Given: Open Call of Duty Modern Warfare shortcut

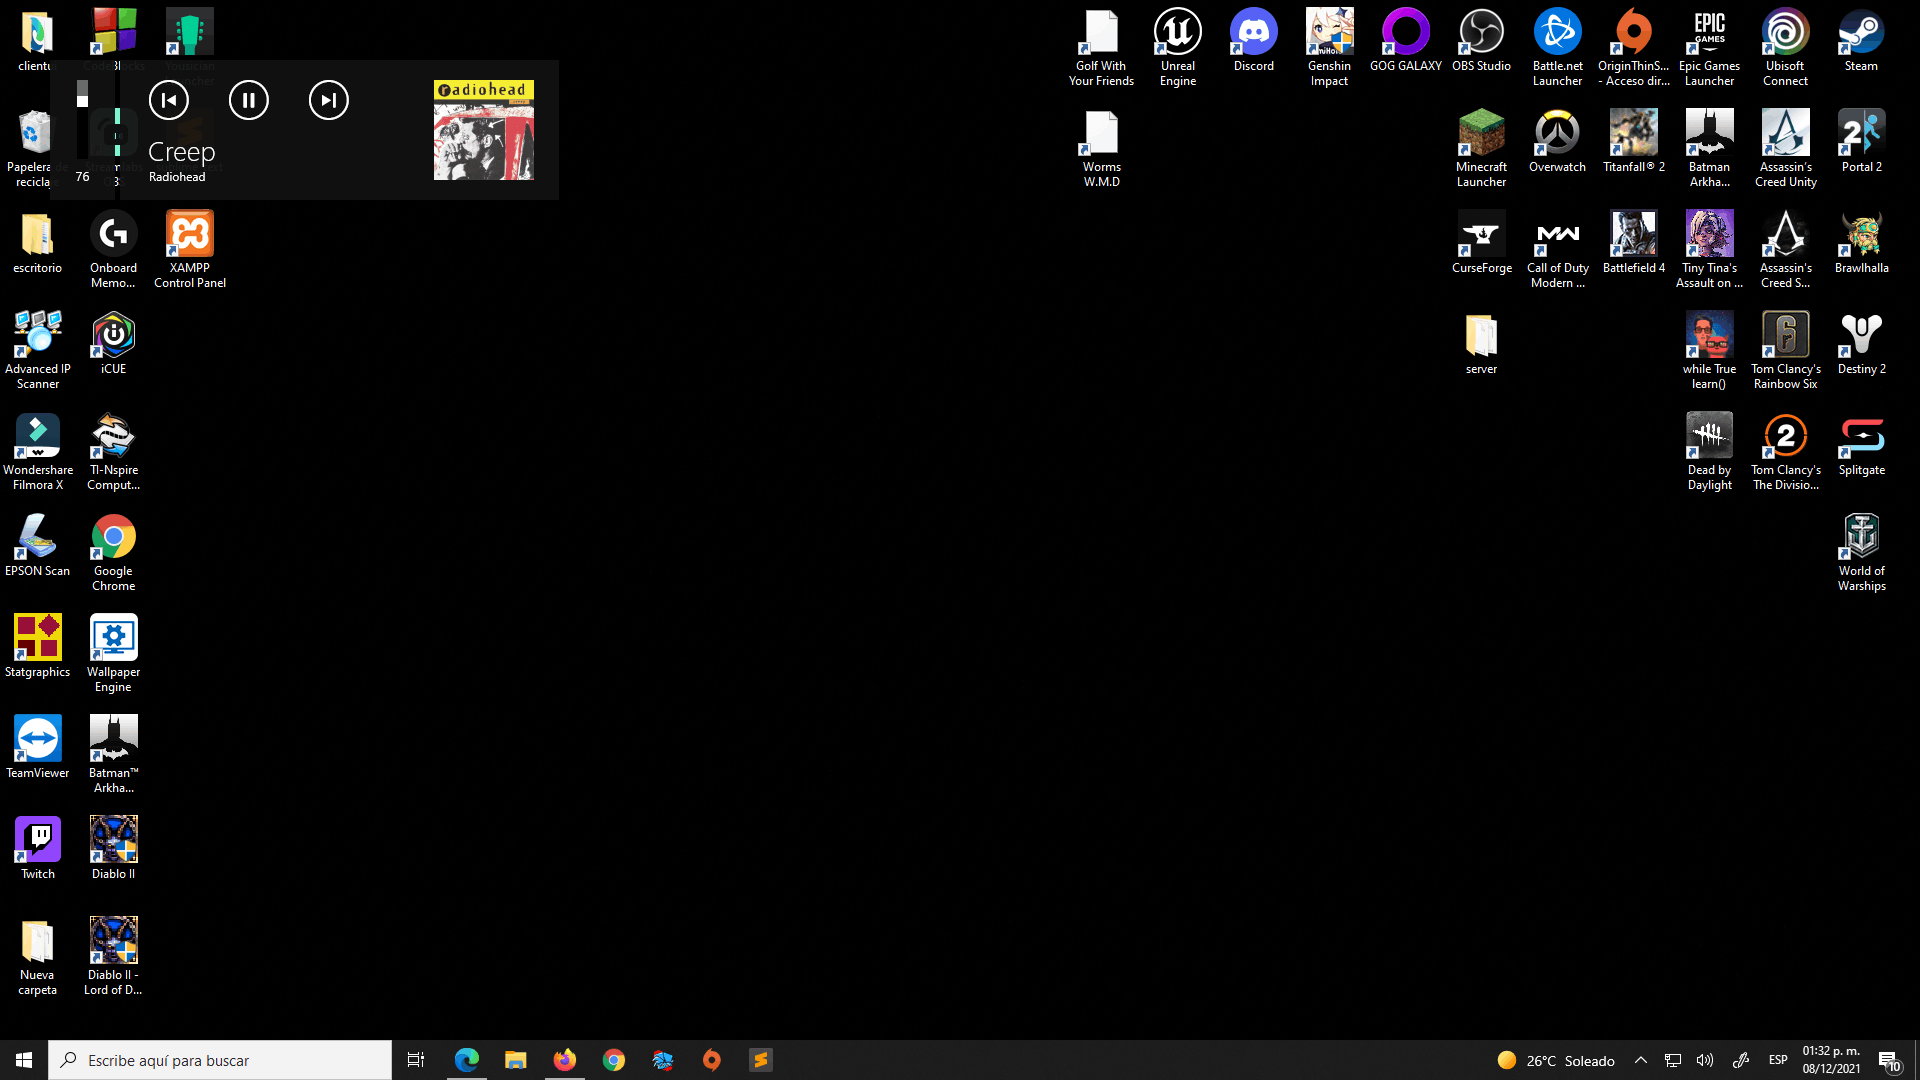Looking at the screenshot, I should click(1558, 249).
